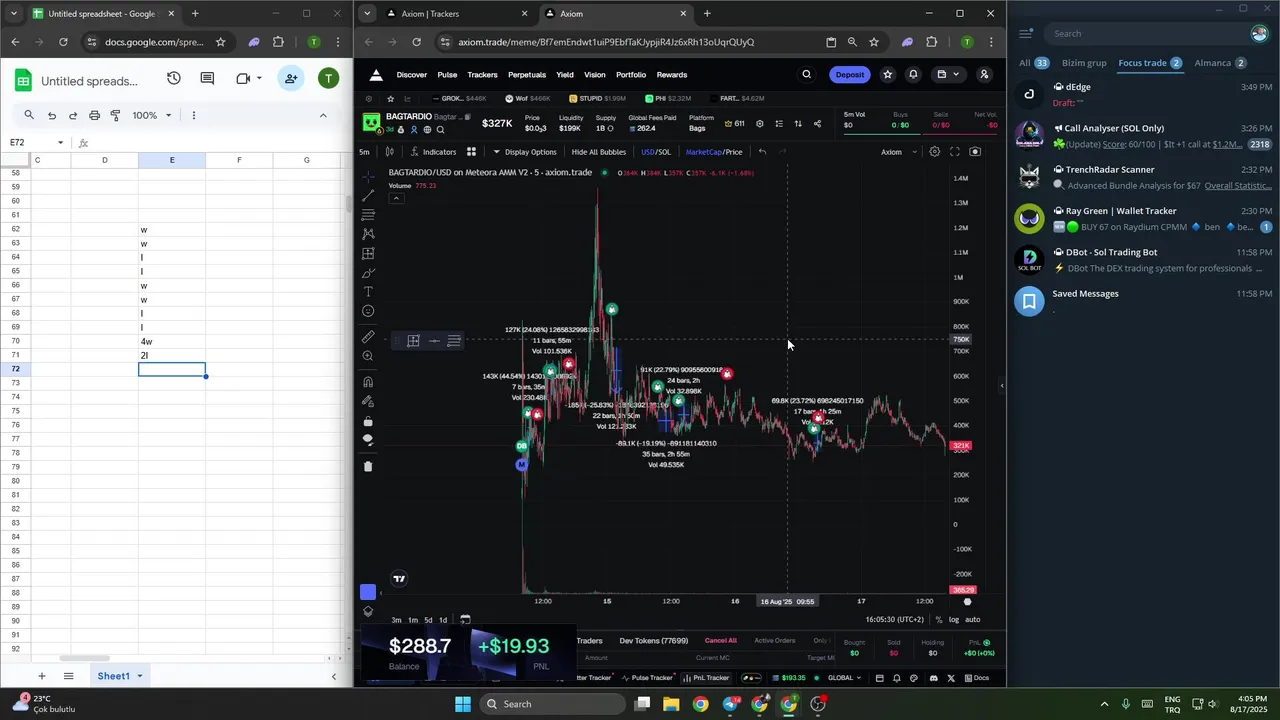Toggle USD/SOL currency display

coord(656,152)
